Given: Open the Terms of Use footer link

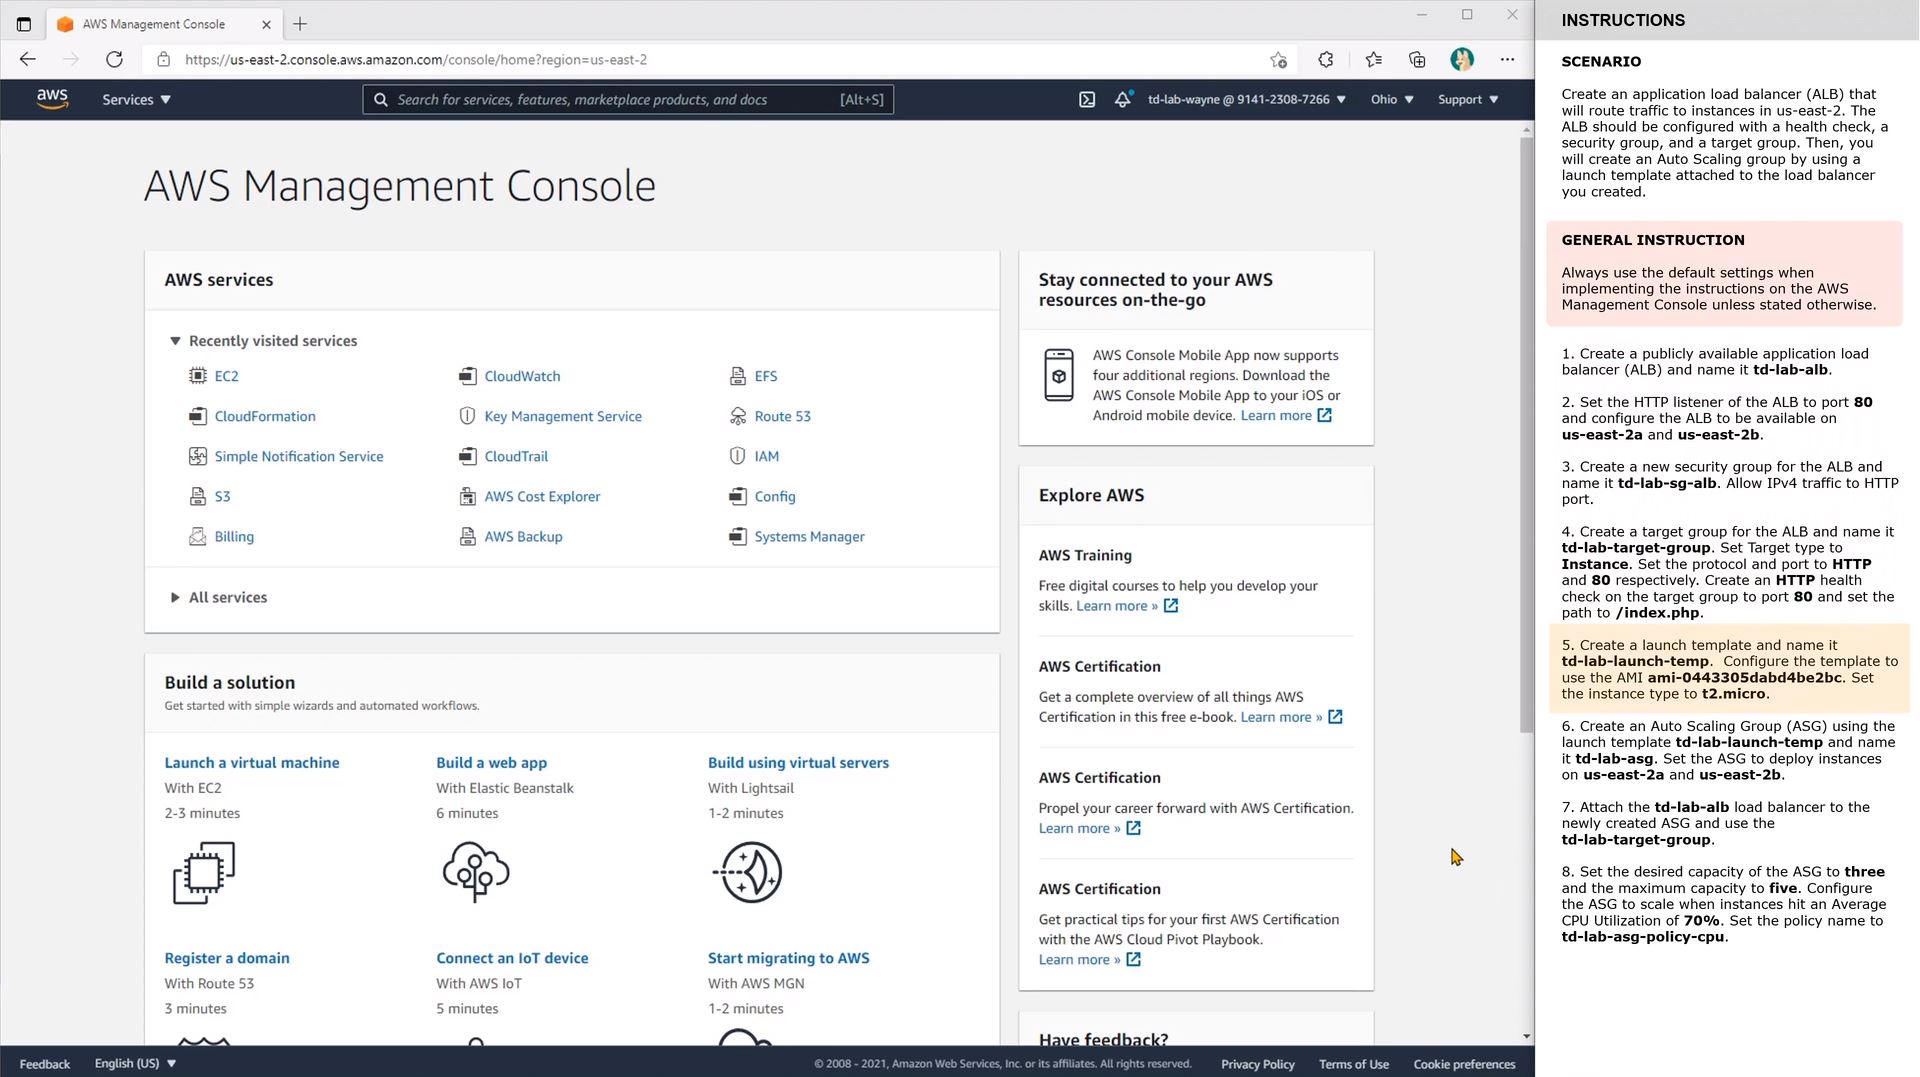Looking at the screenshot, I should (x=1353, y=1064).
